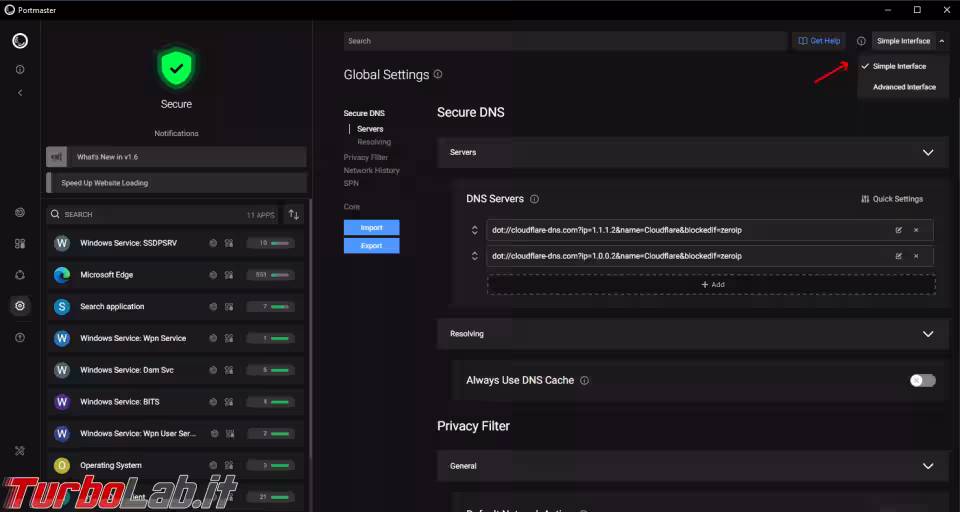This screenshot has height=512, width=960.
Task: Jump to Network History in settings navigation
Action: click(372, 170)
